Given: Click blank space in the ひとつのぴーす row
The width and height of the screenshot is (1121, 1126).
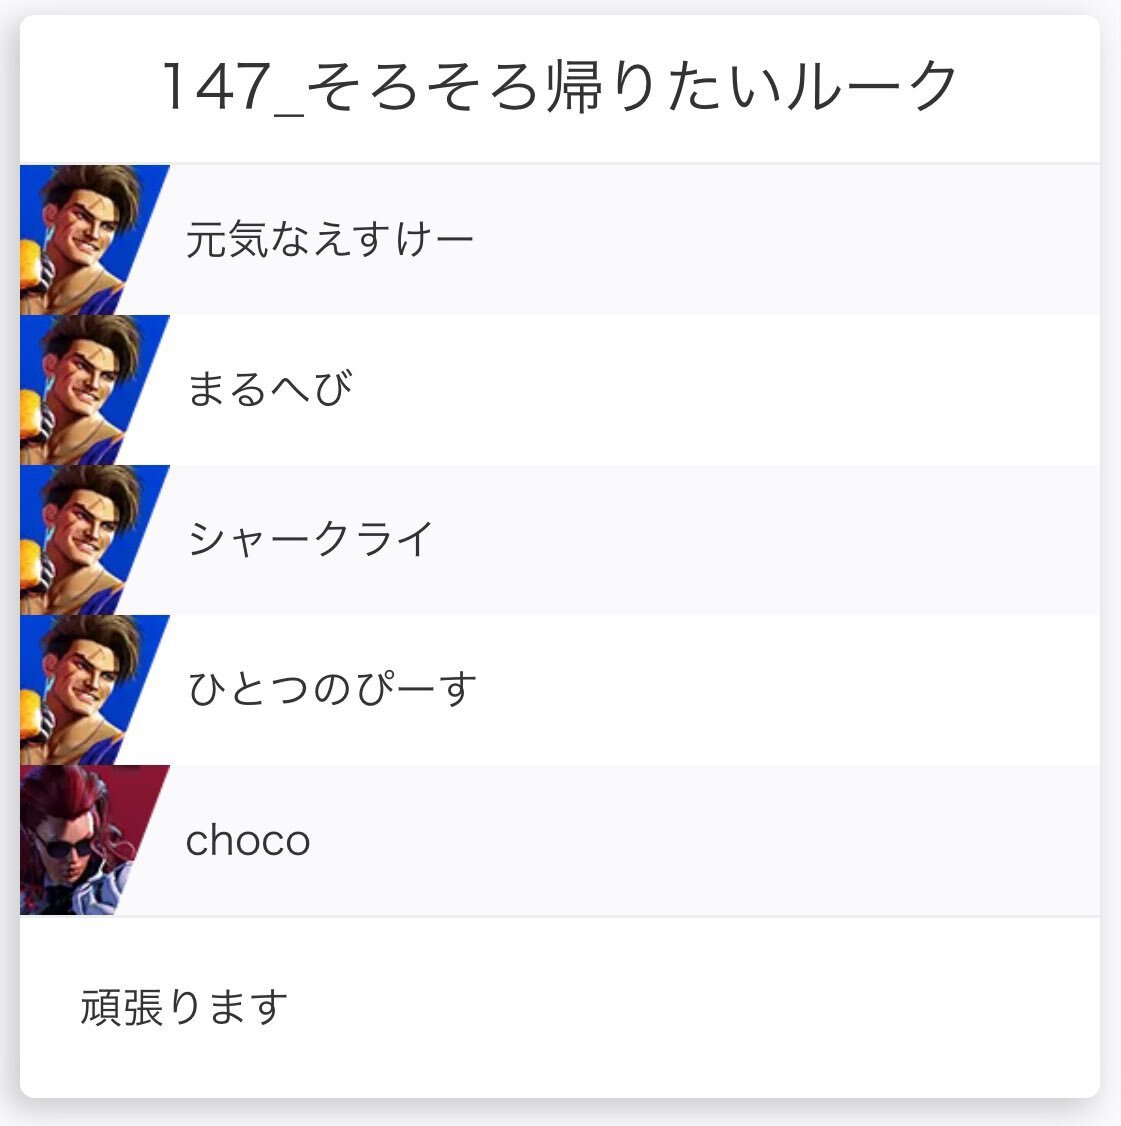Looking at the screenshot, I should [780, 690].
